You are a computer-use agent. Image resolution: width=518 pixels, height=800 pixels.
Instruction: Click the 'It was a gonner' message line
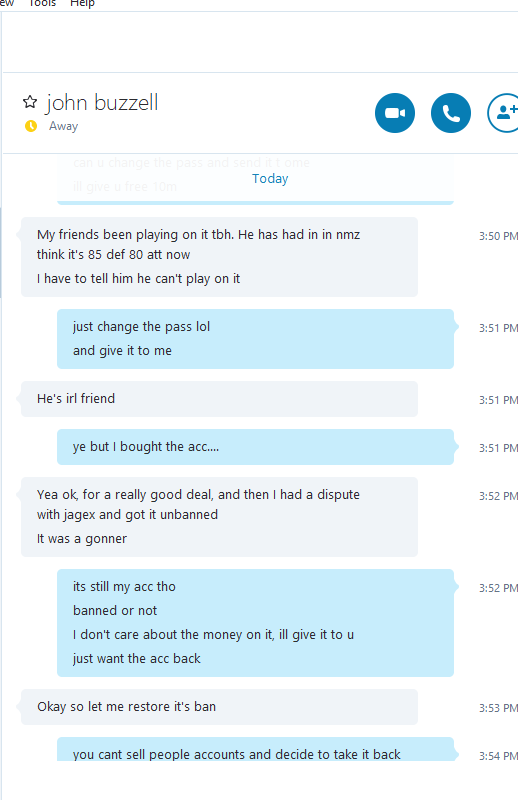[x=82, y=539]
